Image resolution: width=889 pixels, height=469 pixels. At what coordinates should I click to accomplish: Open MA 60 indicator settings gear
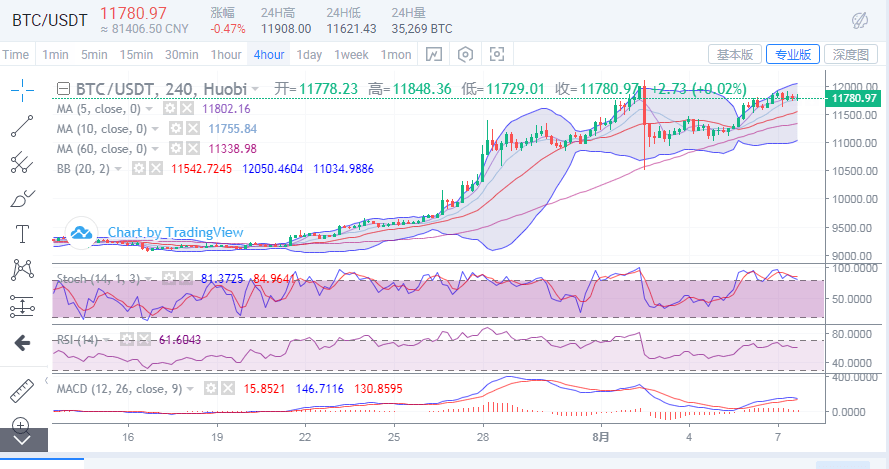click(176, 149)
